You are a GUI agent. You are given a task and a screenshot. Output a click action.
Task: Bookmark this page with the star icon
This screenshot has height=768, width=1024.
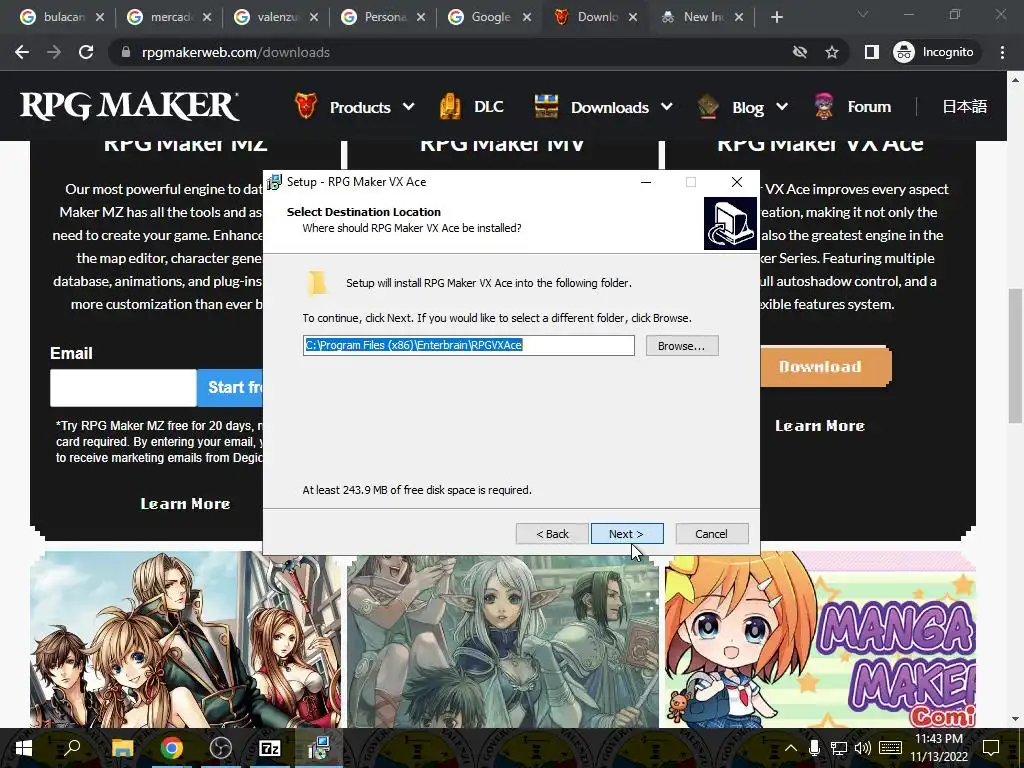click(831, 52)
